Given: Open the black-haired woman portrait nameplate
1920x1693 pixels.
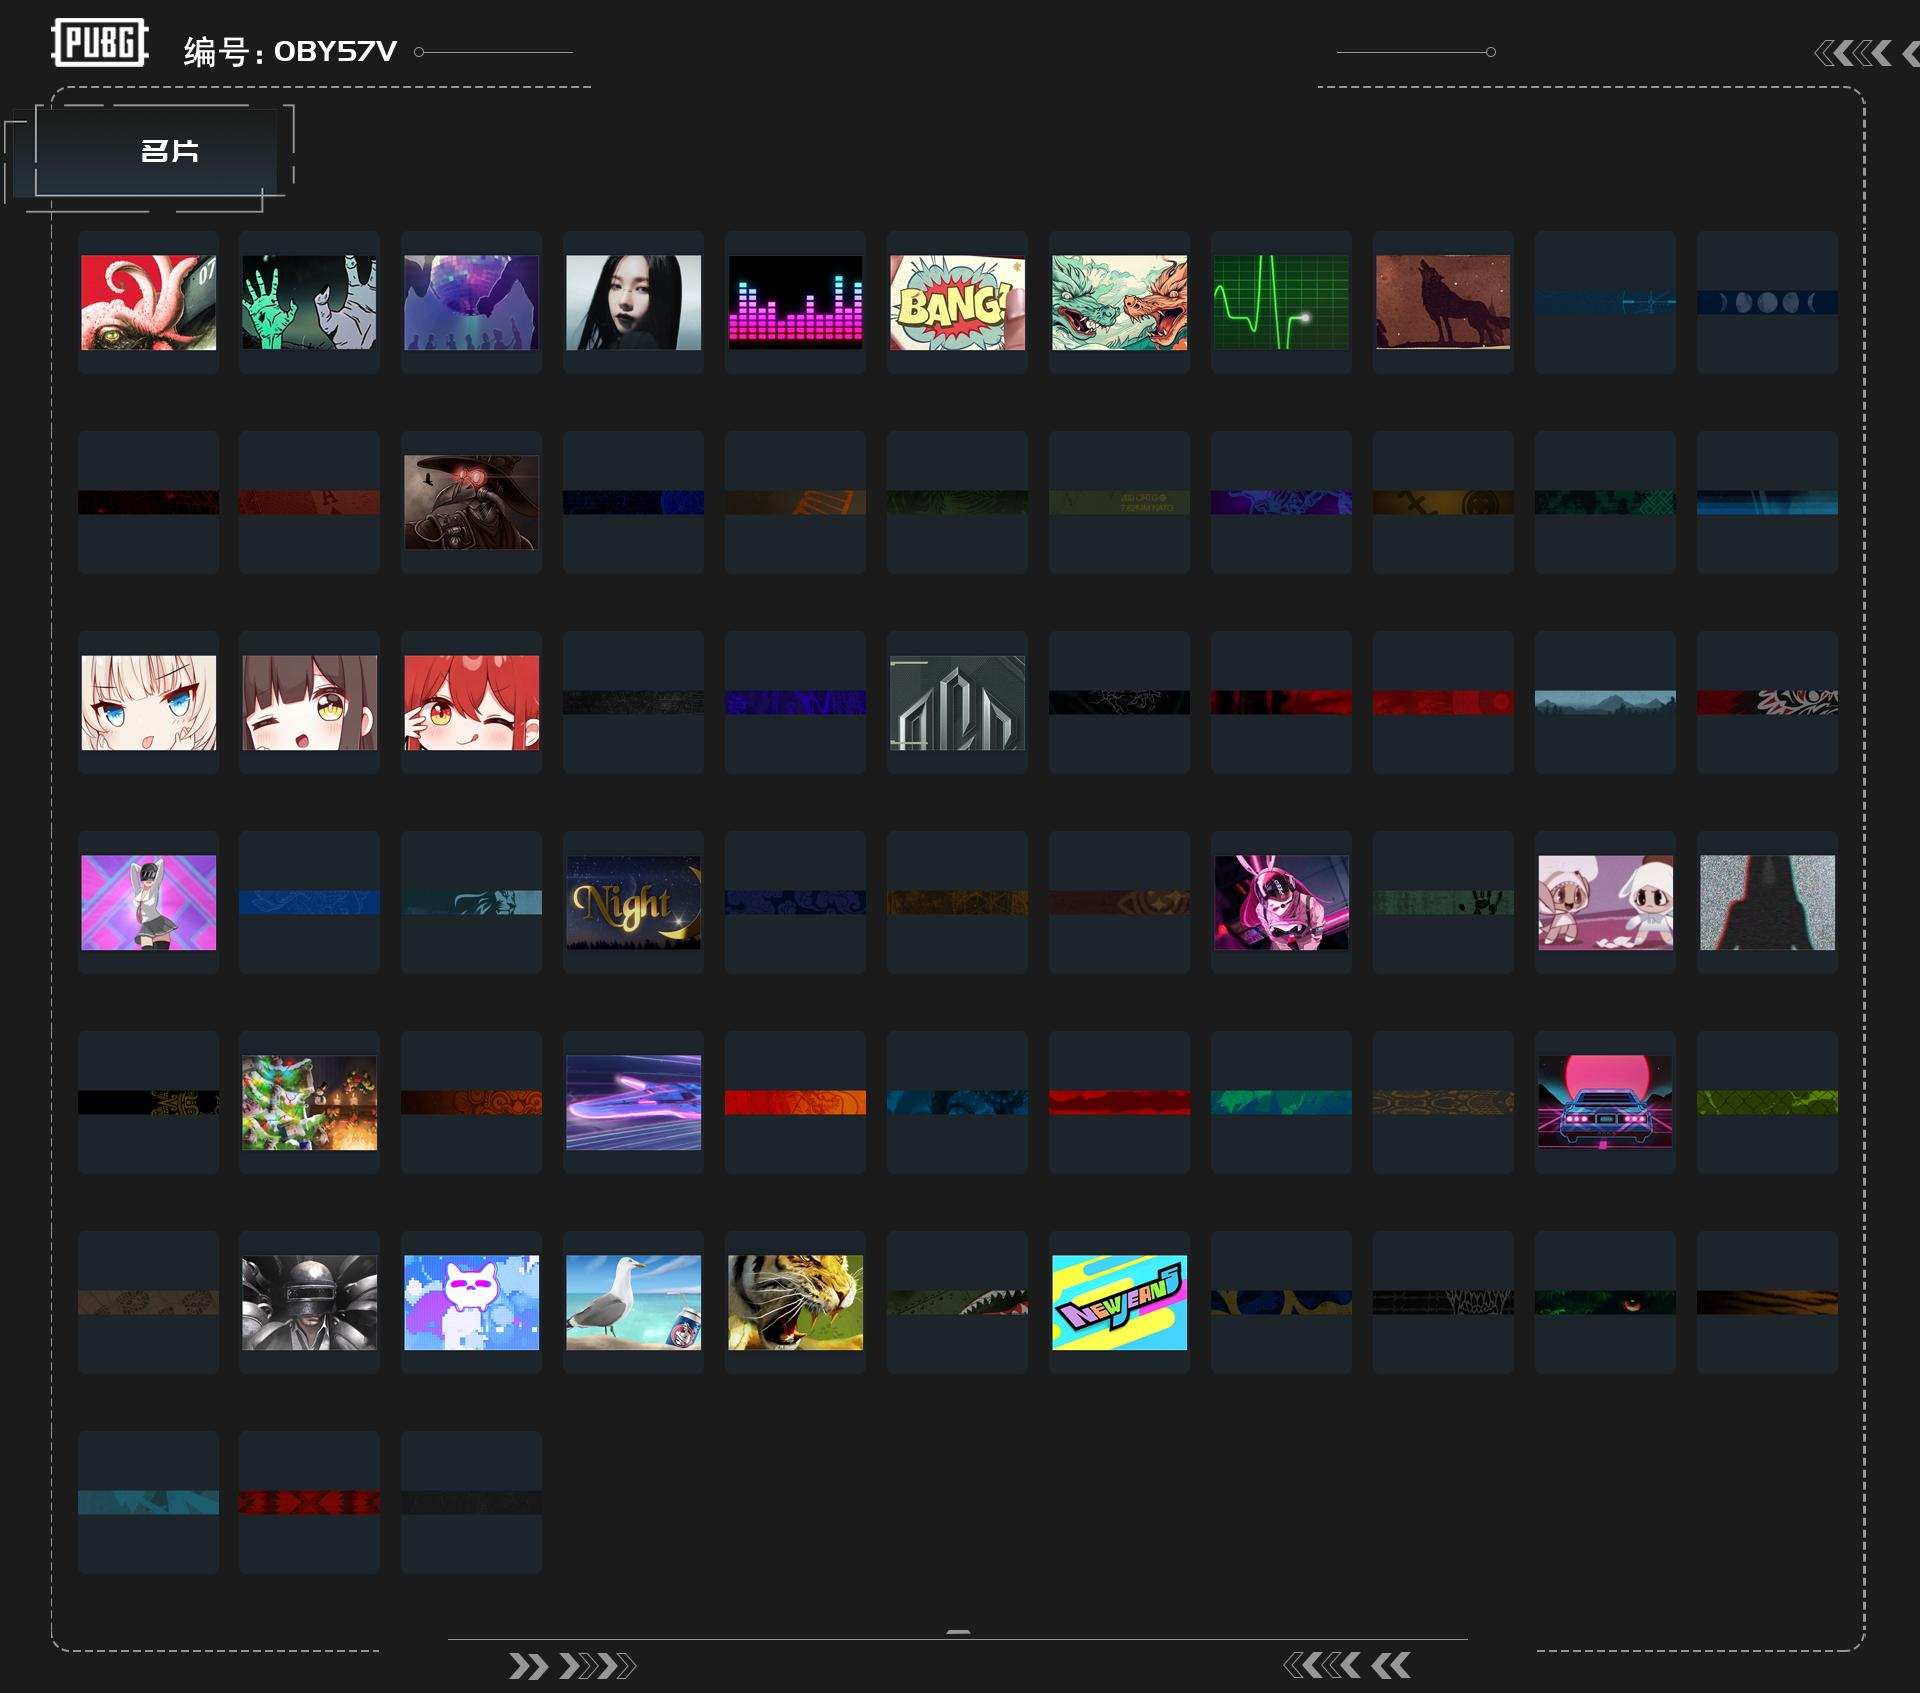Looking at the screenshot, I should (x=633, y=302).
